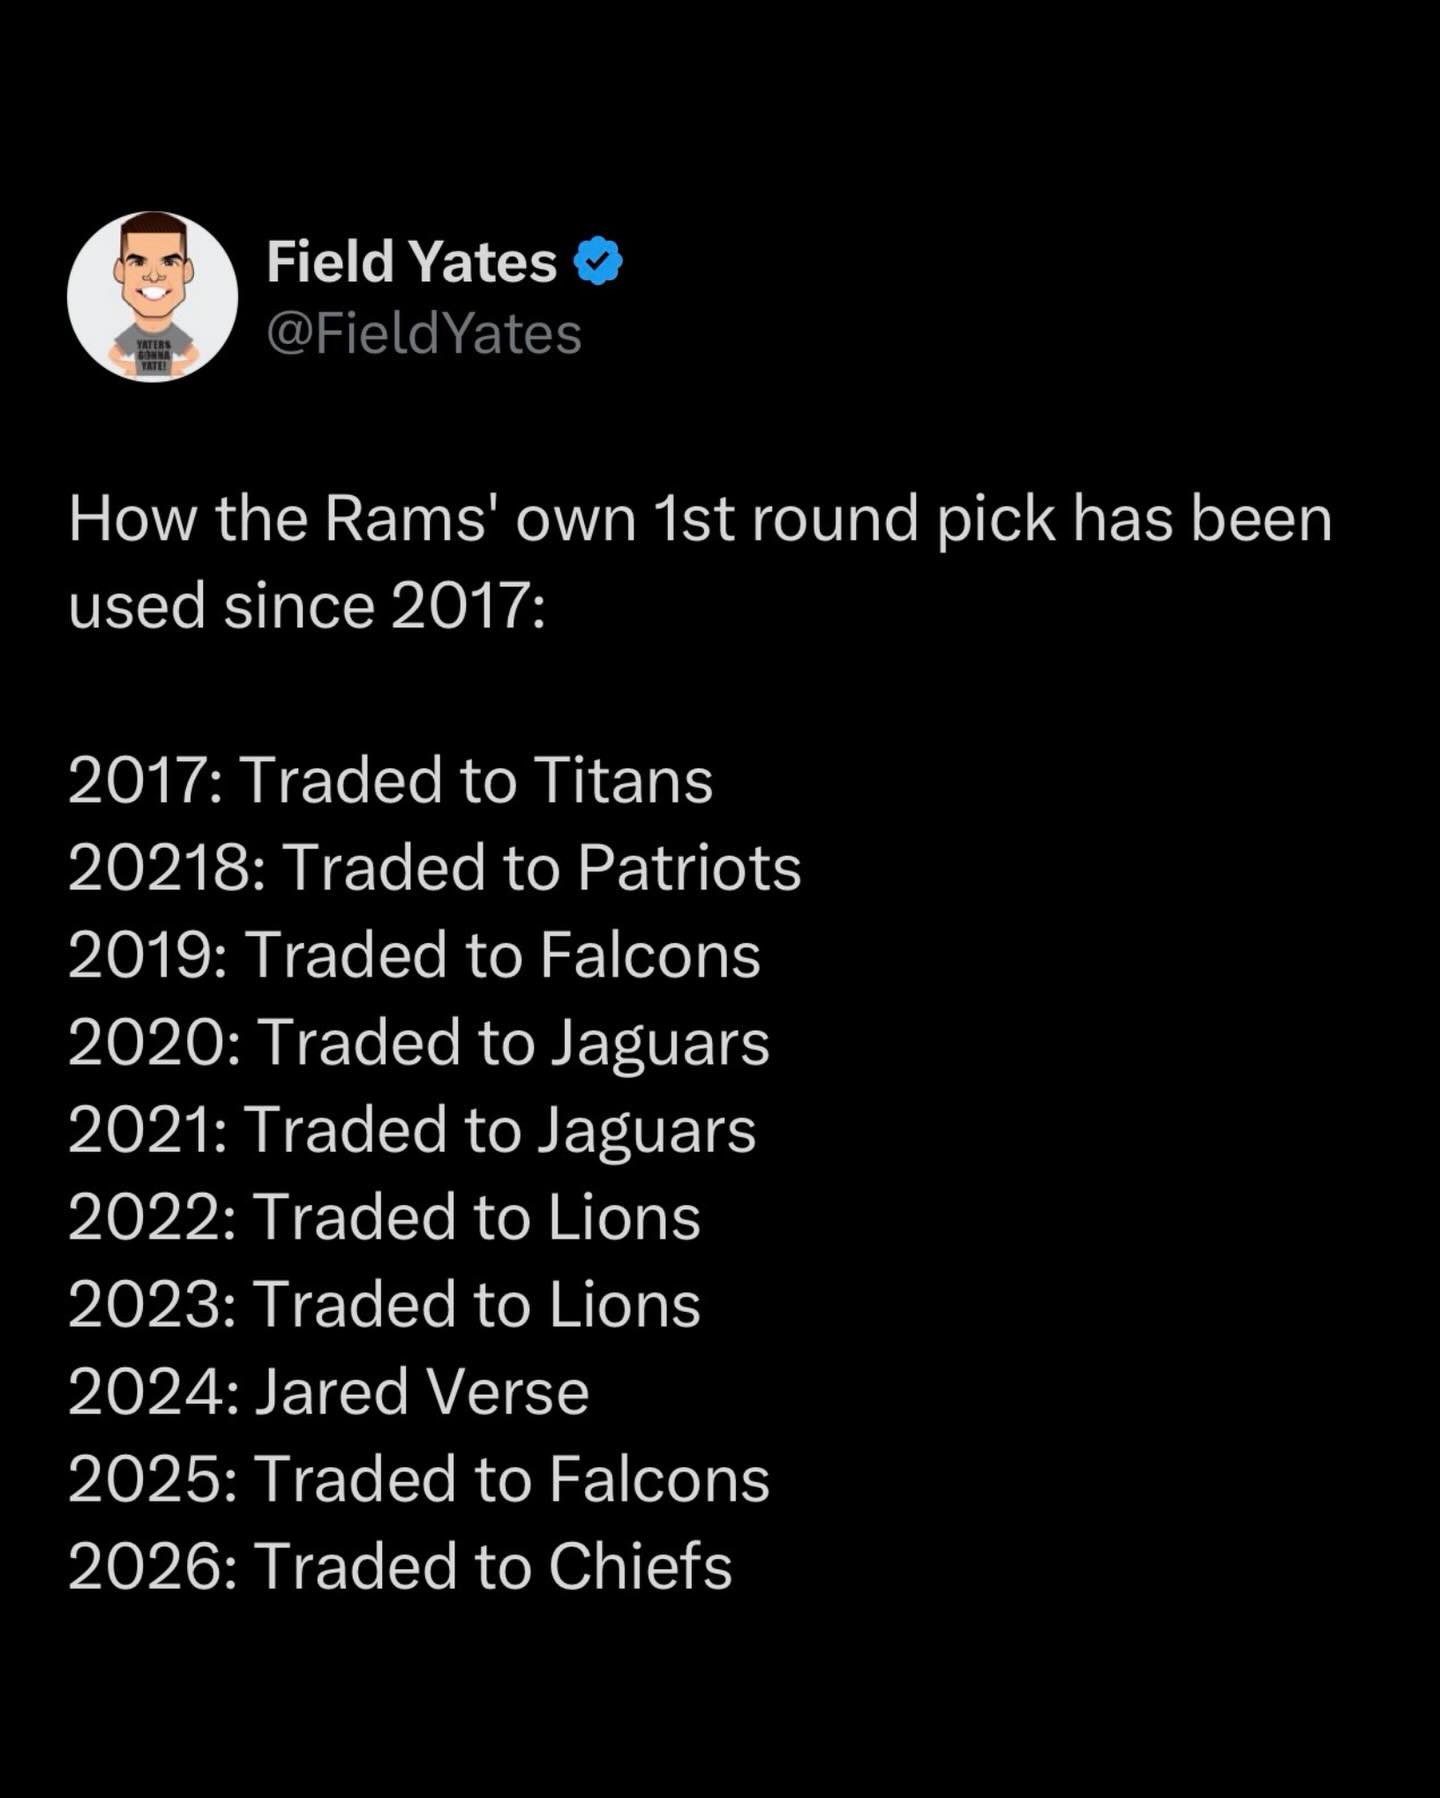Click the blue verified checkmark badge
Viewport: 1440px width, 1798px height.
pos(598,261)
